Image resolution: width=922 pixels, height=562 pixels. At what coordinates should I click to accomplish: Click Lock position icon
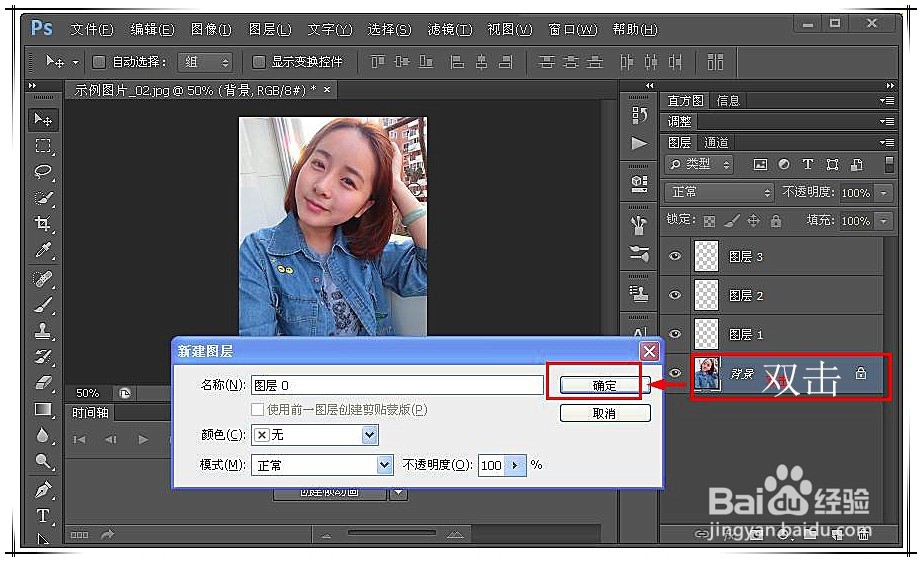[x=753, y=221]
